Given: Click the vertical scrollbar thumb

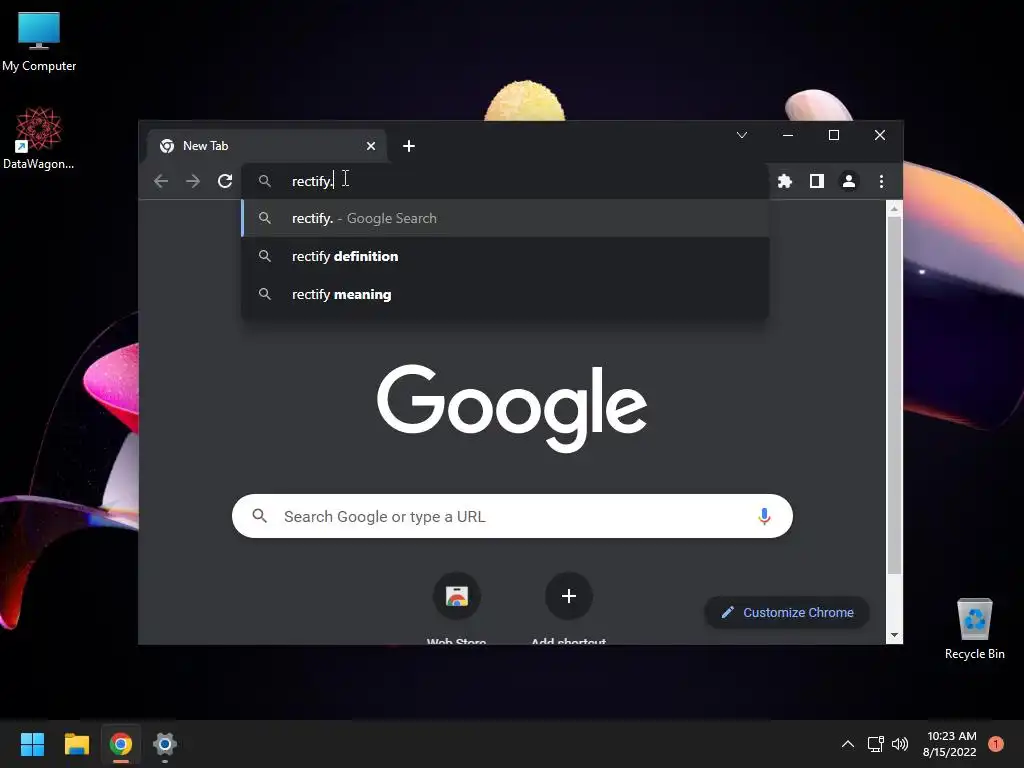Looking at the screenshot, I should (894, 395).
